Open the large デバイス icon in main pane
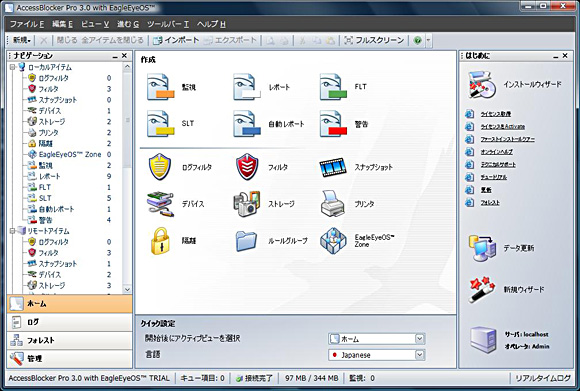The width and height of the screenshot is (580, 391). click(x=160, y=203)
